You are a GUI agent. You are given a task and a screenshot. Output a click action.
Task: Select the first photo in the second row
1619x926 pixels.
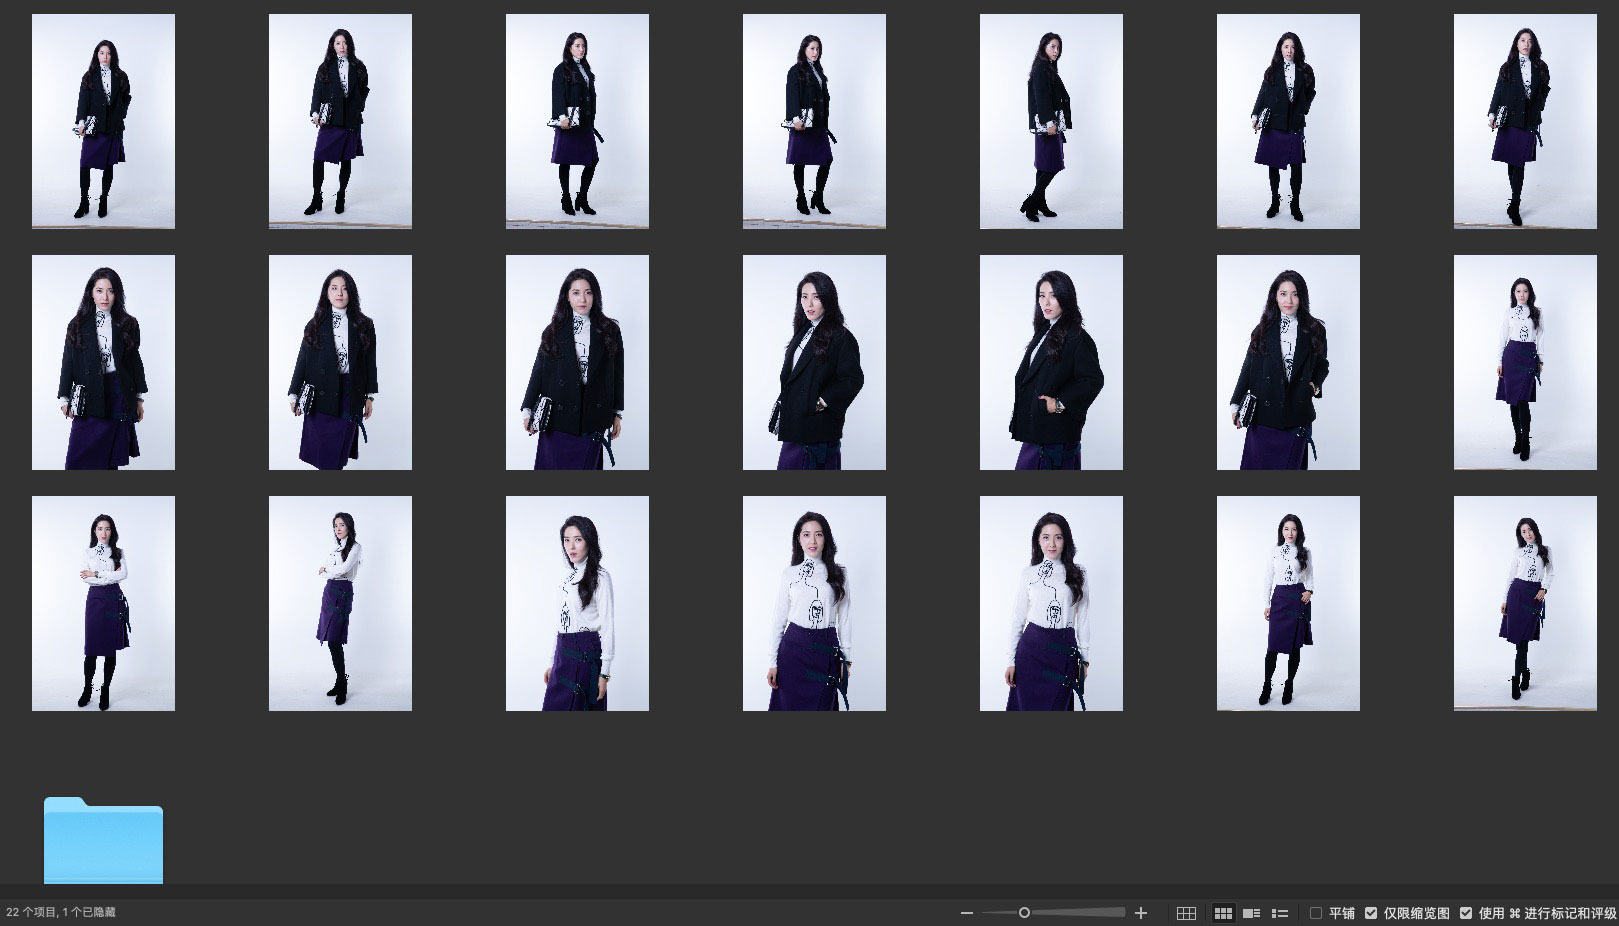click(x=103, y=362)
